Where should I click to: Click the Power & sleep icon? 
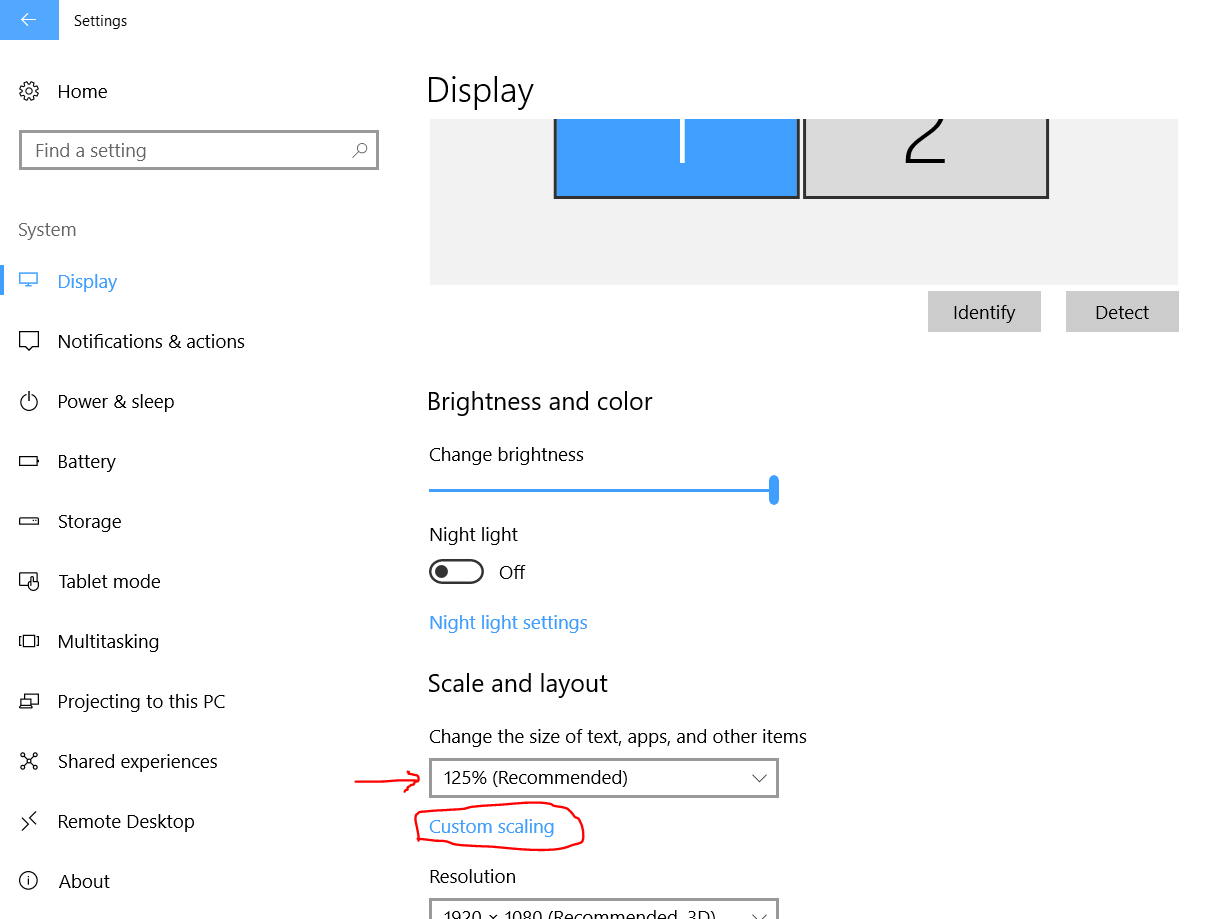(x=29, y=402)
